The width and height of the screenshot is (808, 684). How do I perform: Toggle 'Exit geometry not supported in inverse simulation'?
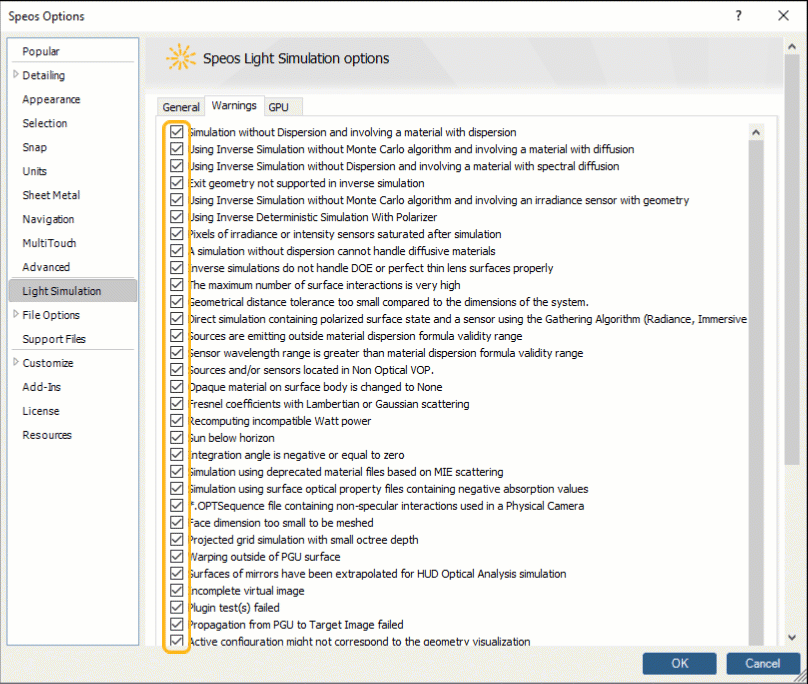(x=176, y=182)
